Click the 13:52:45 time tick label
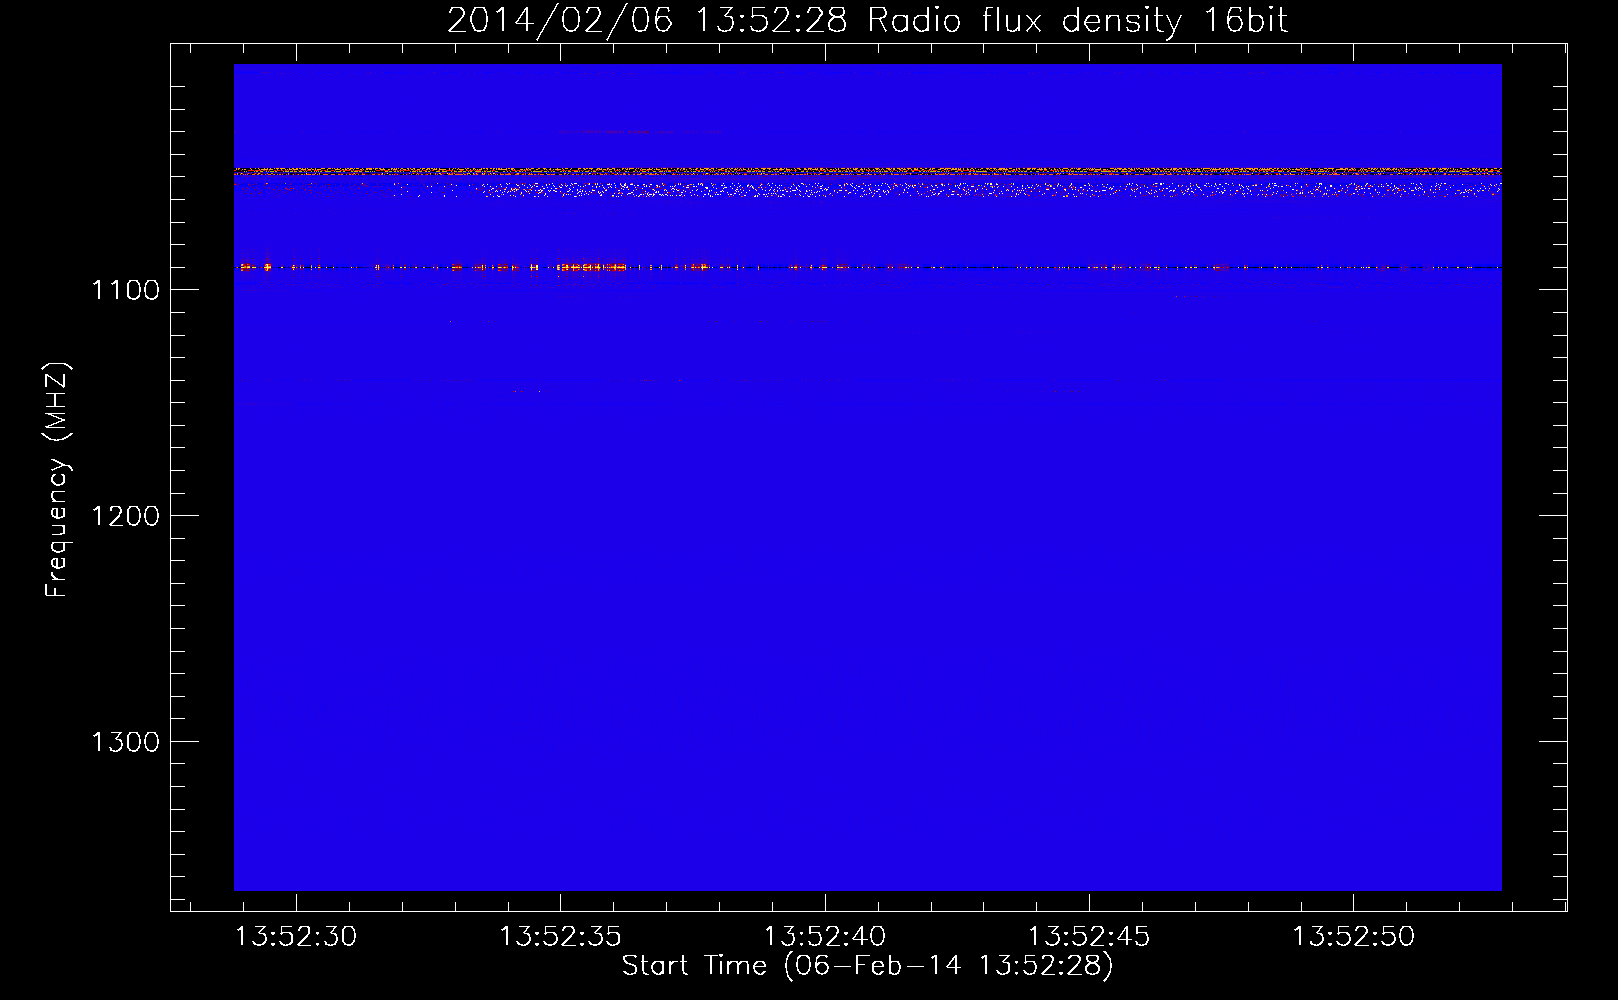1618x1000 pixels. [x=1089, y=937]
